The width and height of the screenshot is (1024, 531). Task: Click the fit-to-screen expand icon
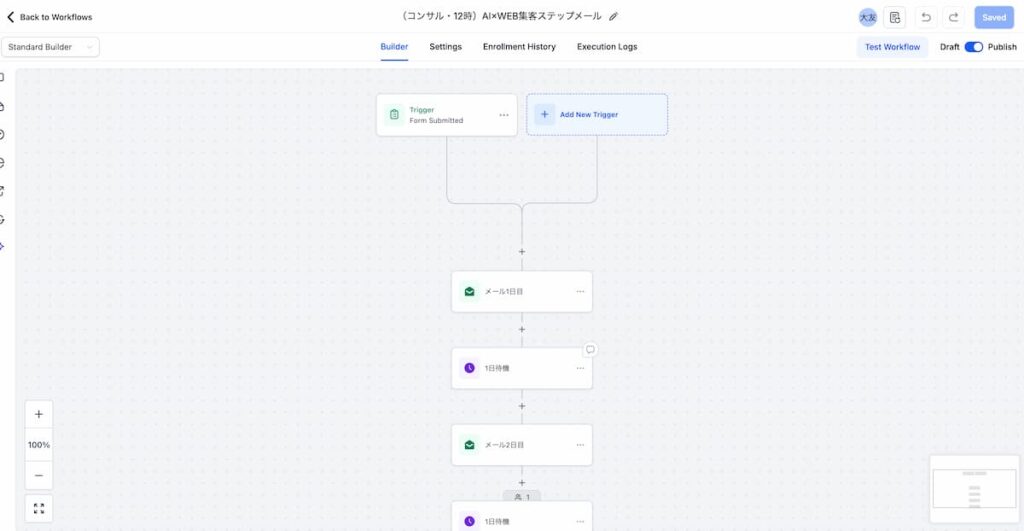coord(39,508)
